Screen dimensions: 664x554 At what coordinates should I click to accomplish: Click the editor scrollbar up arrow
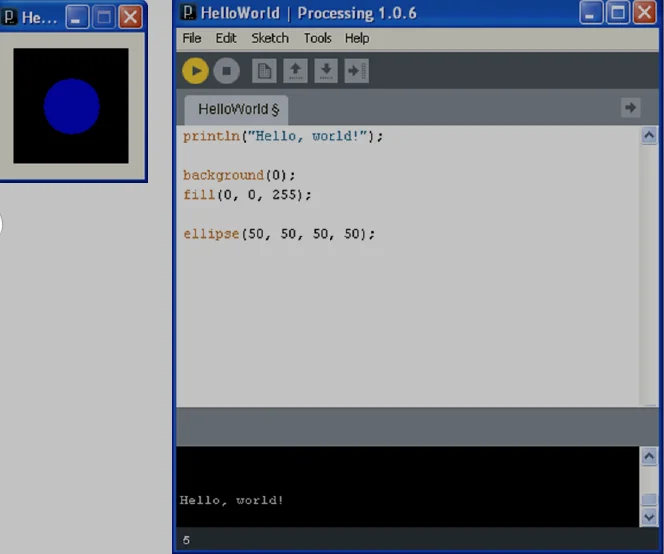click(649, 136)
